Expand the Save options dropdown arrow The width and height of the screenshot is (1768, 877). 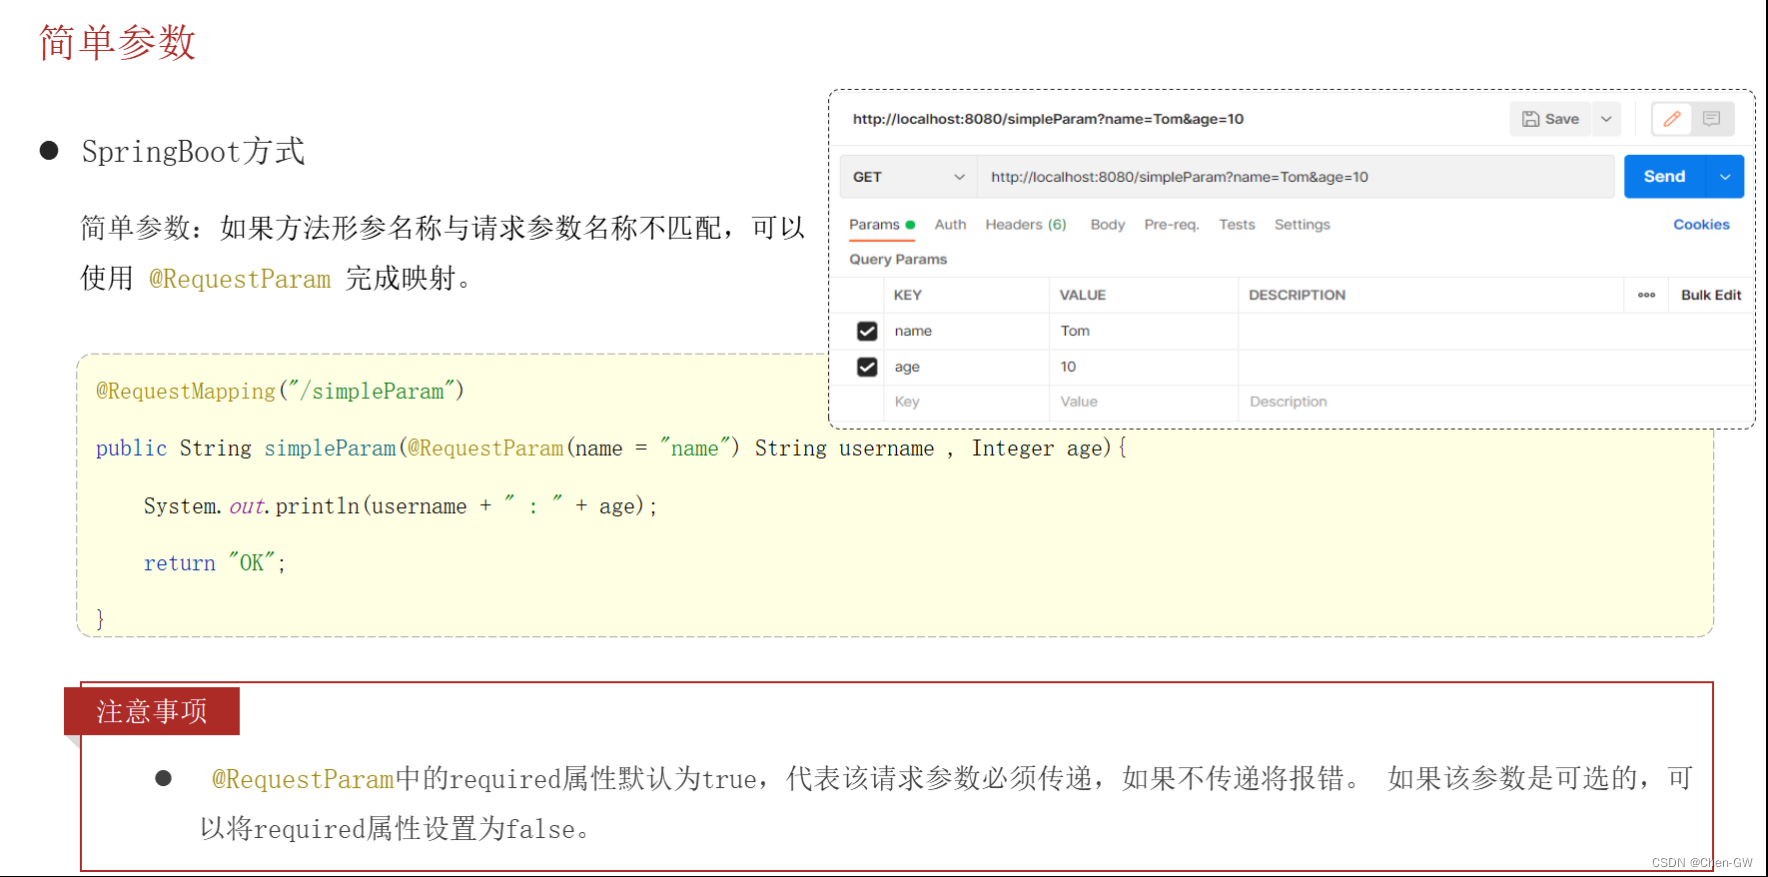click(x=1606, y=119)
